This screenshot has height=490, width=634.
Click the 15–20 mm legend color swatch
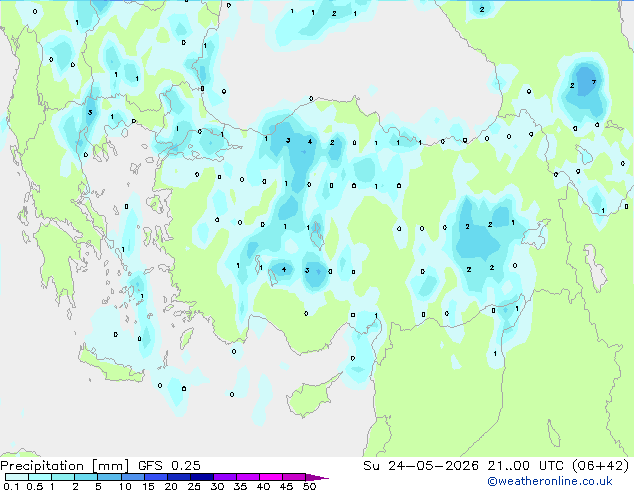pyautogui.click(x=155, y=477)
